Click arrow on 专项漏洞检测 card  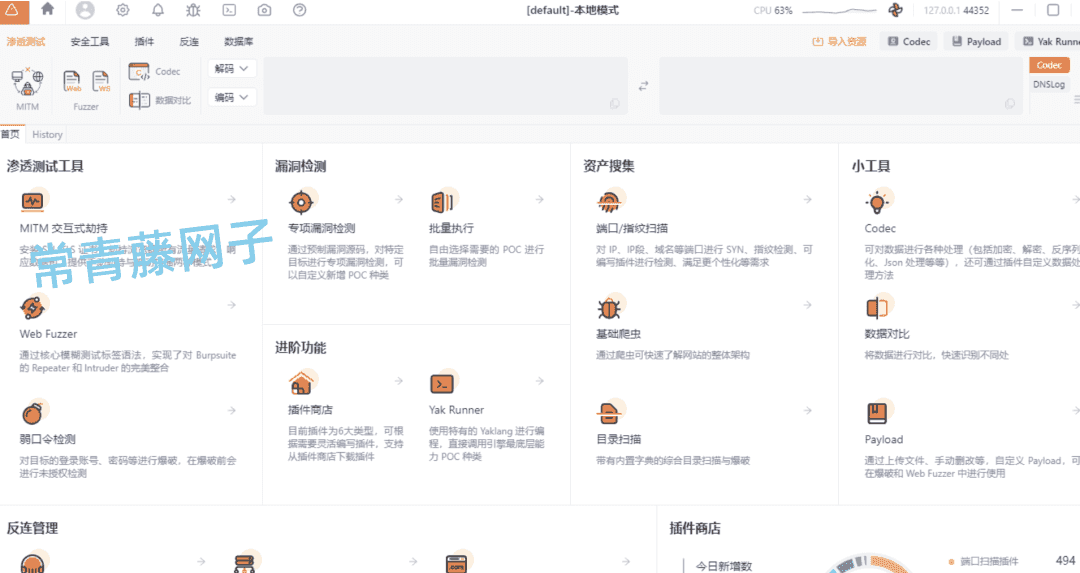coord(399,199)
